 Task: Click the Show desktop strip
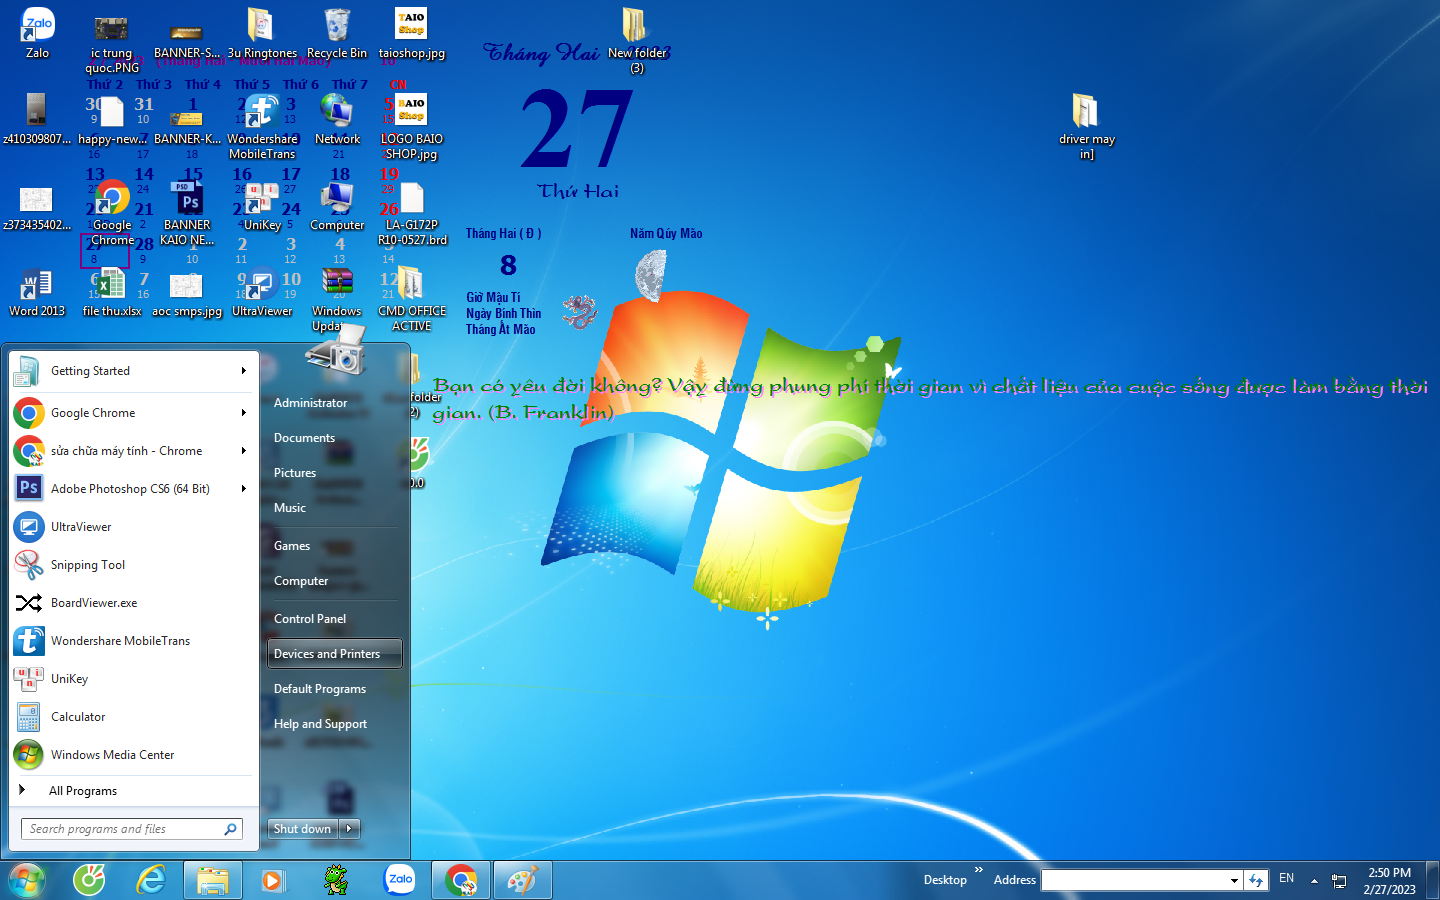[x=1433, y=880]
